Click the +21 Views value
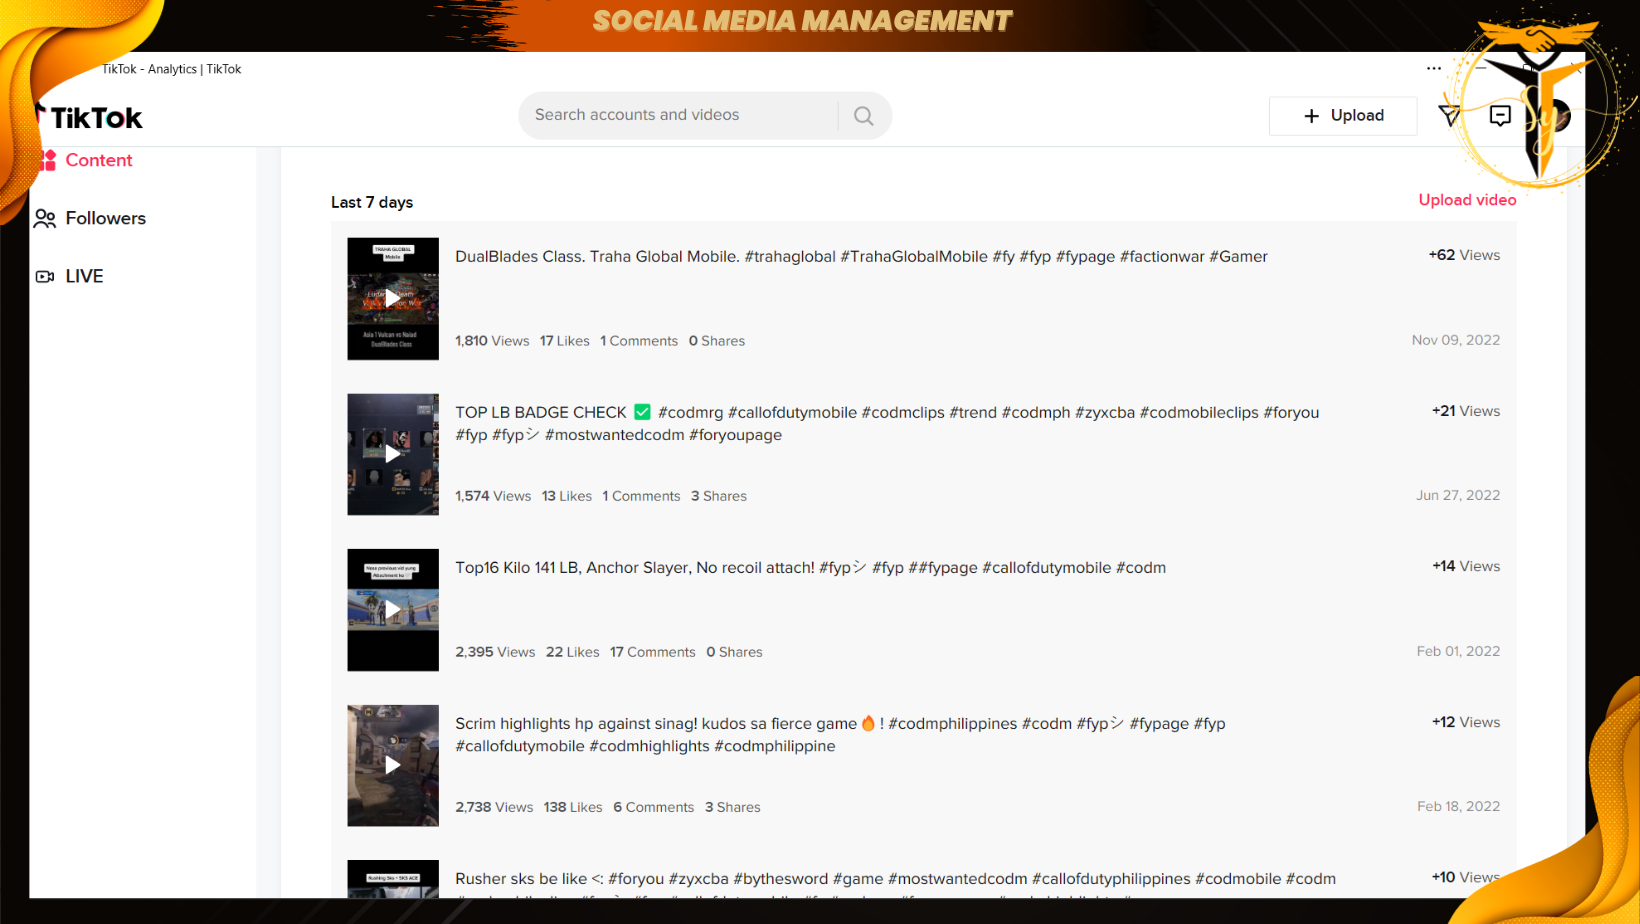Viewport: 1640px width, 924px height. point(1466,411)
